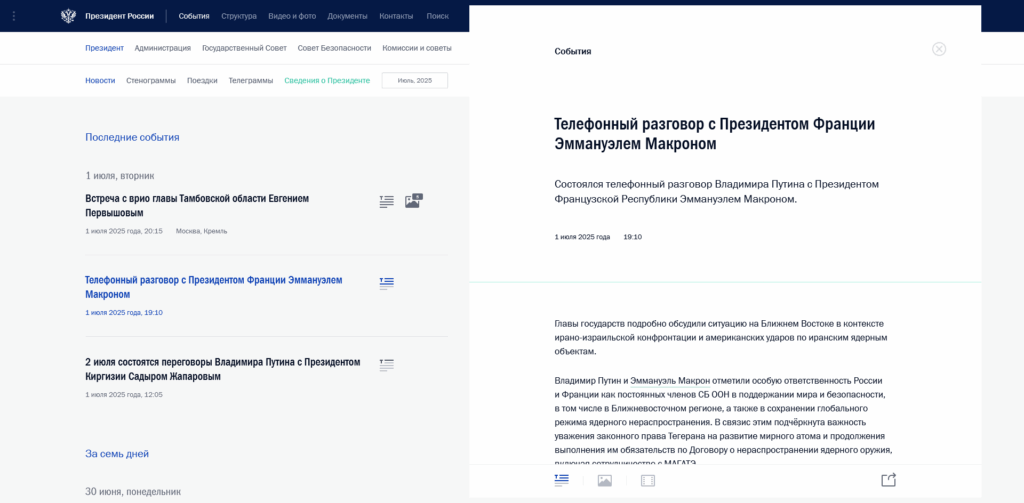Open the three-dot side menu icon

[14, 16]
